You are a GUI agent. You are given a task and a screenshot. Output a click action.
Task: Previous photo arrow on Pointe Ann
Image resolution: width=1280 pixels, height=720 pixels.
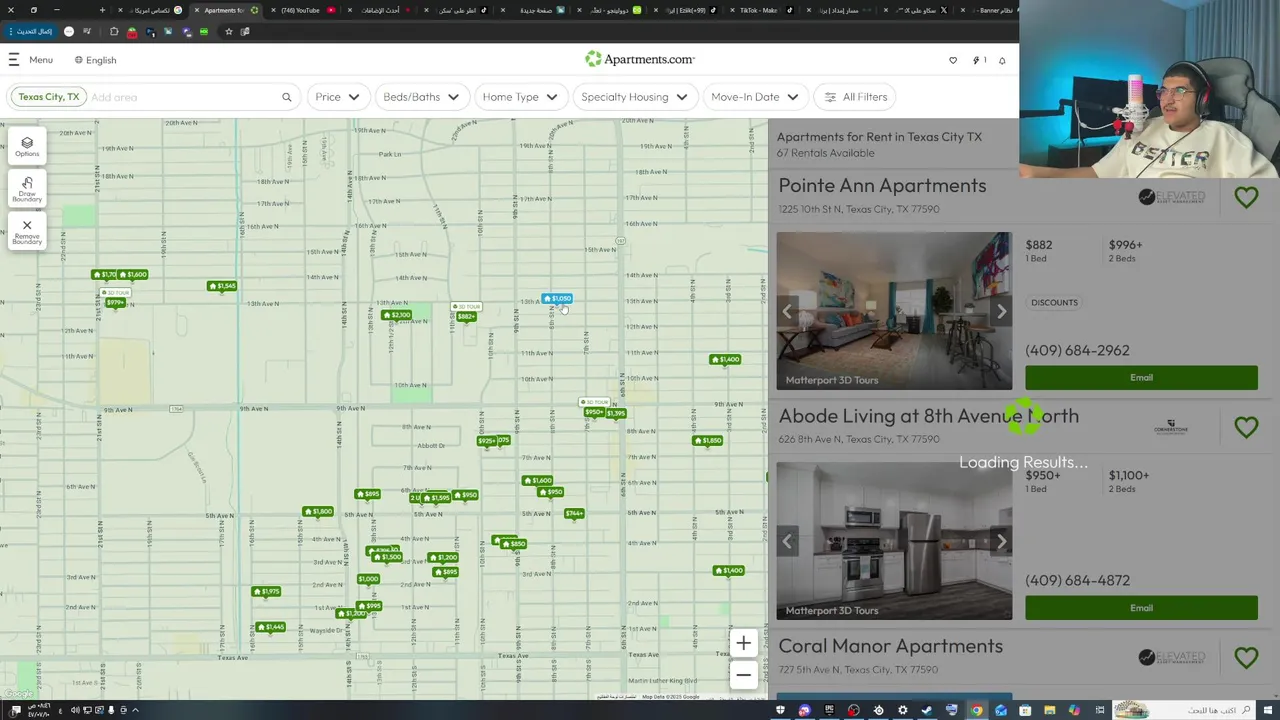point(787,311)
